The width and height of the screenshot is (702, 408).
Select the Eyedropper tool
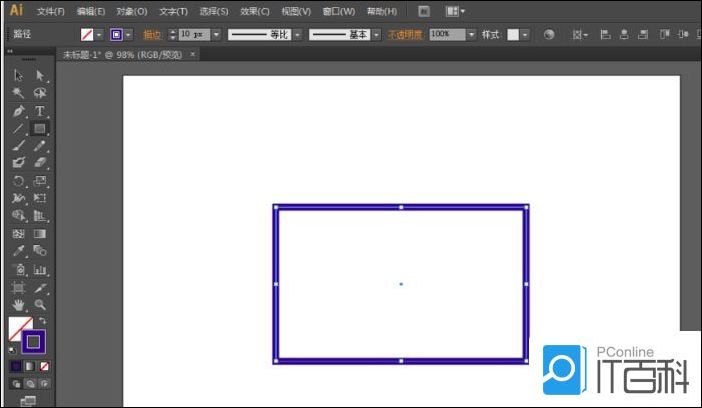(x=18, y=251)
